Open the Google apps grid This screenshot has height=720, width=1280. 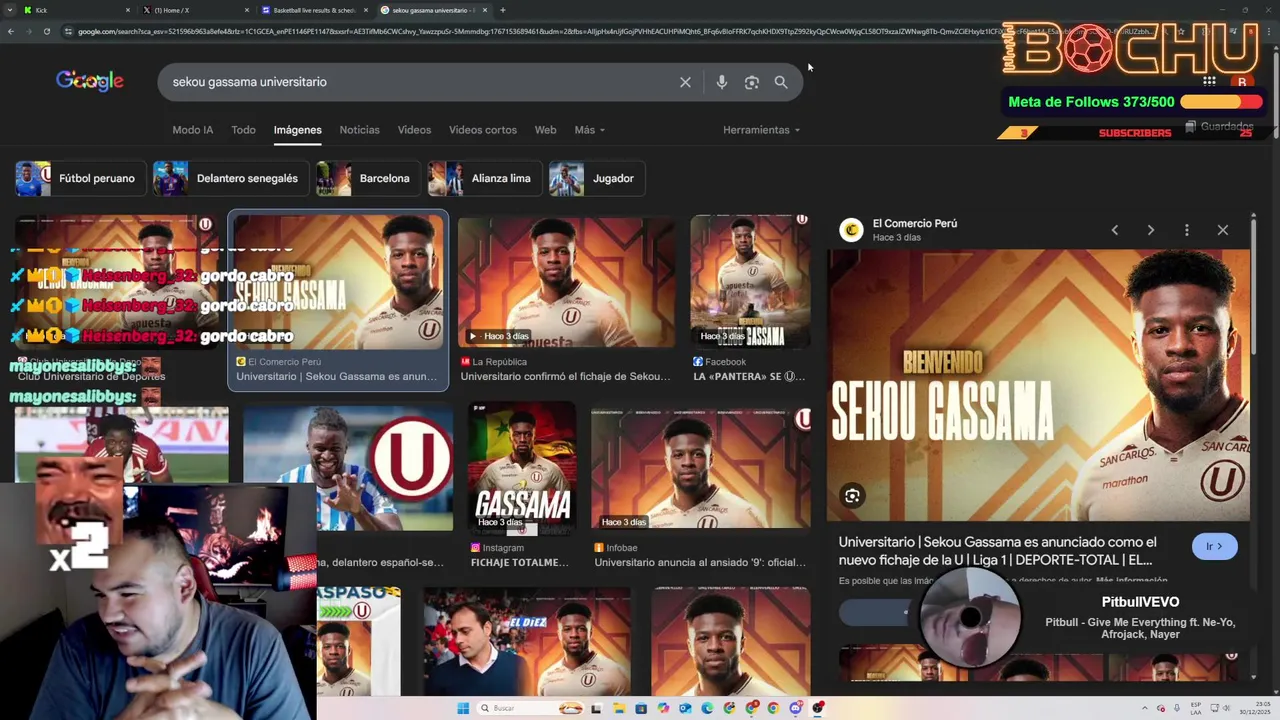(1209, 82)
